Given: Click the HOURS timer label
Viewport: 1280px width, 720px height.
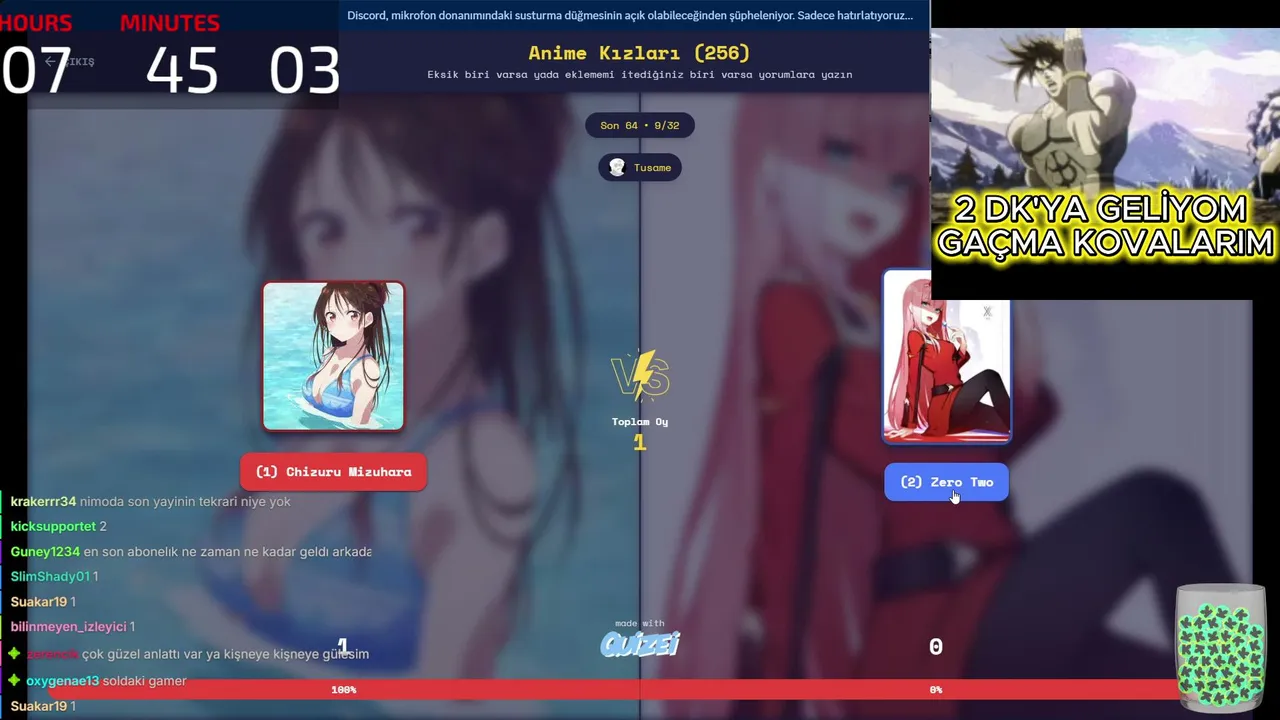Looking at the screenshot, I should [x=37, y=23].
